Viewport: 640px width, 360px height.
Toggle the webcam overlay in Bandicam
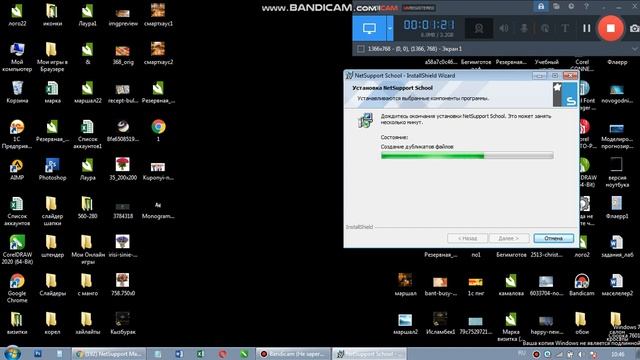coord(478,28)
